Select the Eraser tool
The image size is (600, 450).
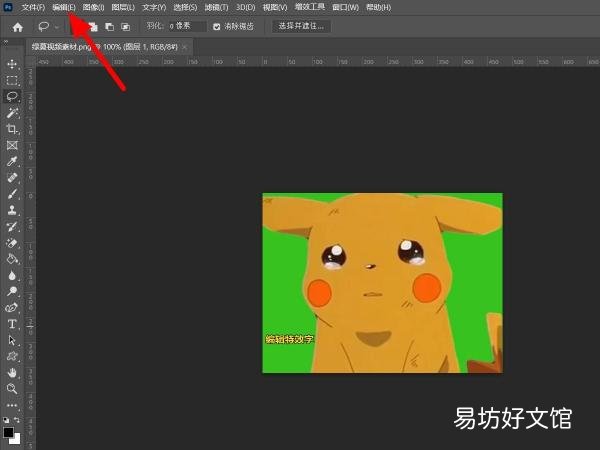click(x=12, y=243)
